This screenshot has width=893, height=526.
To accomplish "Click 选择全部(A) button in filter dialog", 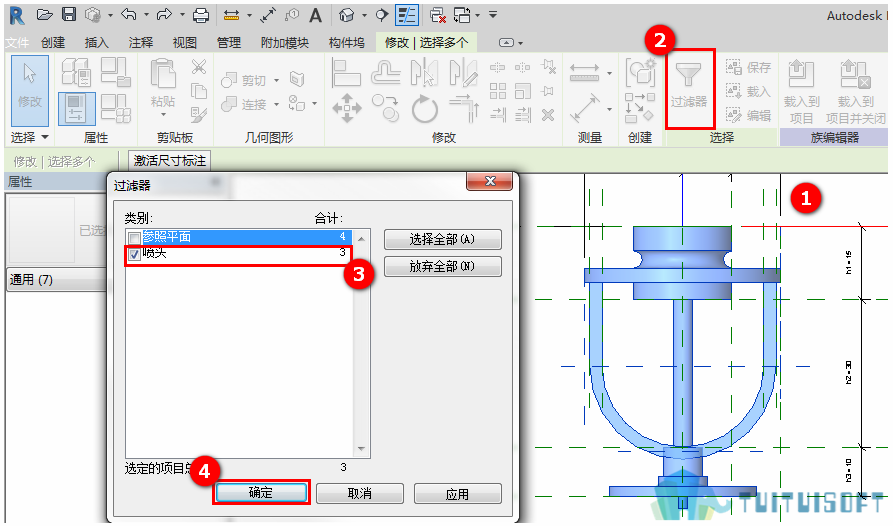I will [443, 239].
